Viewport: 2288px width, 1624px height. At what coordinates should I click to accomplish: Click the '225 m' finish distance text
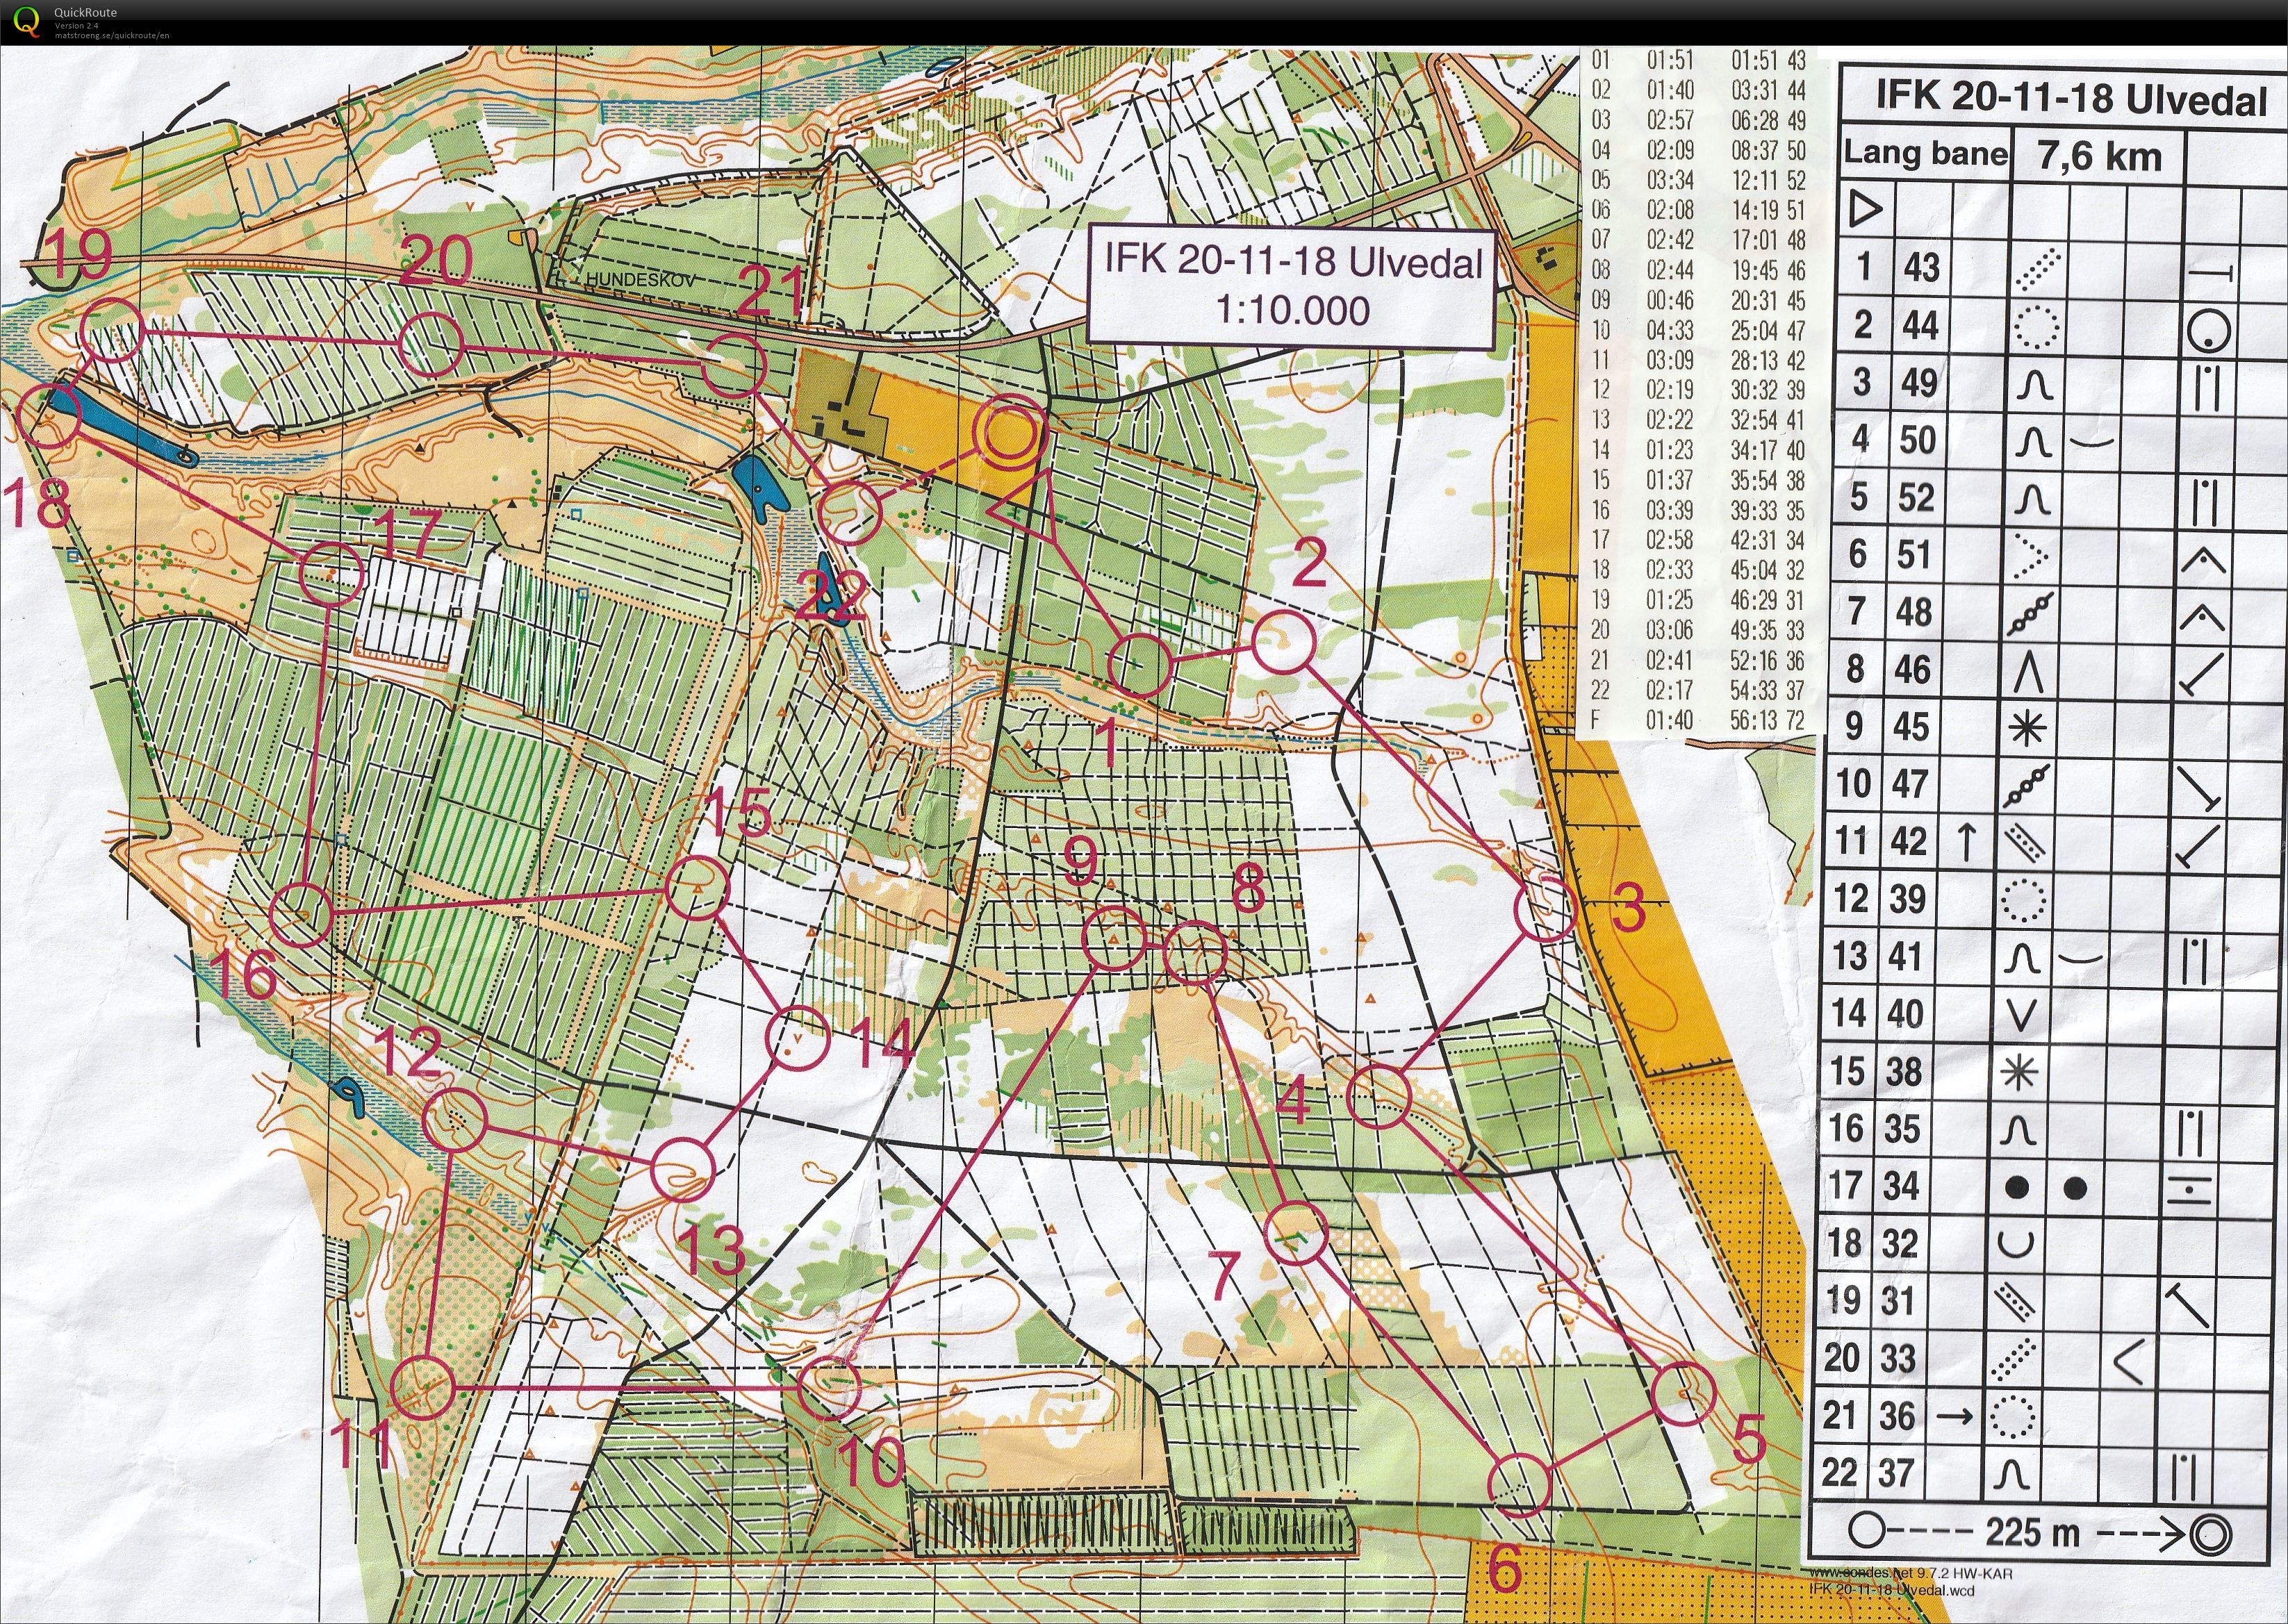2032,1532
